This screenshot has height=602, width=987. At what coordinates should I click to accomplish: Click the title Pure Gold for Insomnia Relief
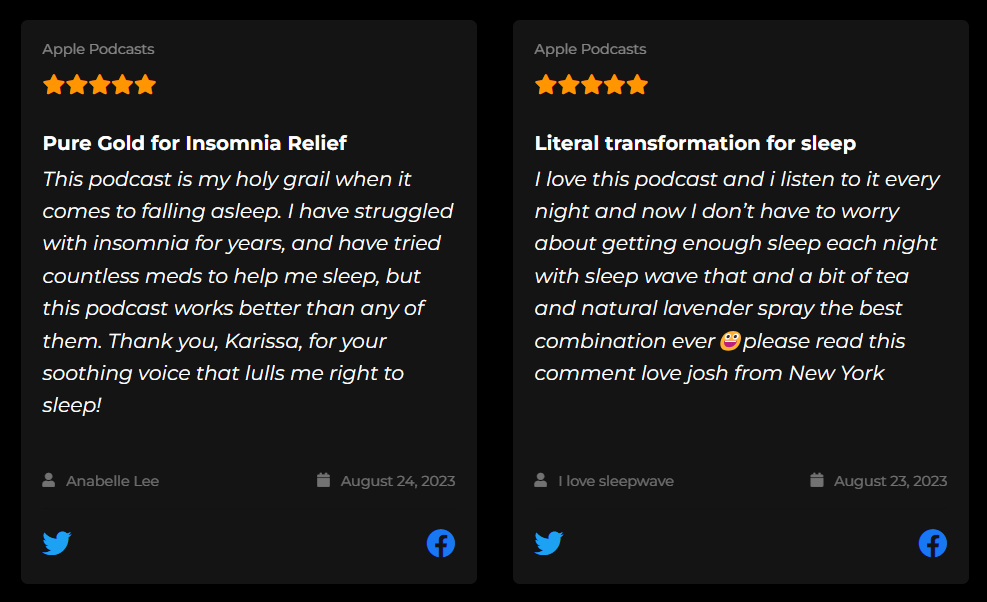point(194,143)
